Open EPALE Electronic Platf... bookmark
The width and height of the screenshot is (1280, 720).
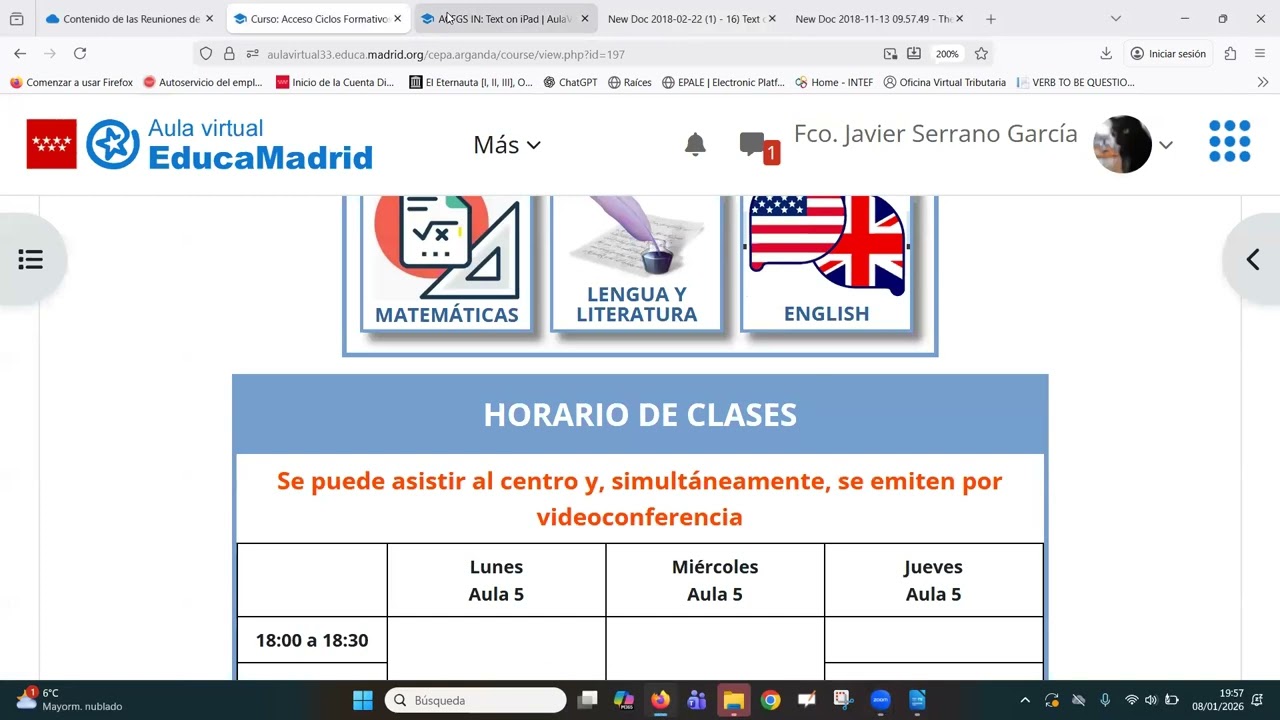pos(723,82)
